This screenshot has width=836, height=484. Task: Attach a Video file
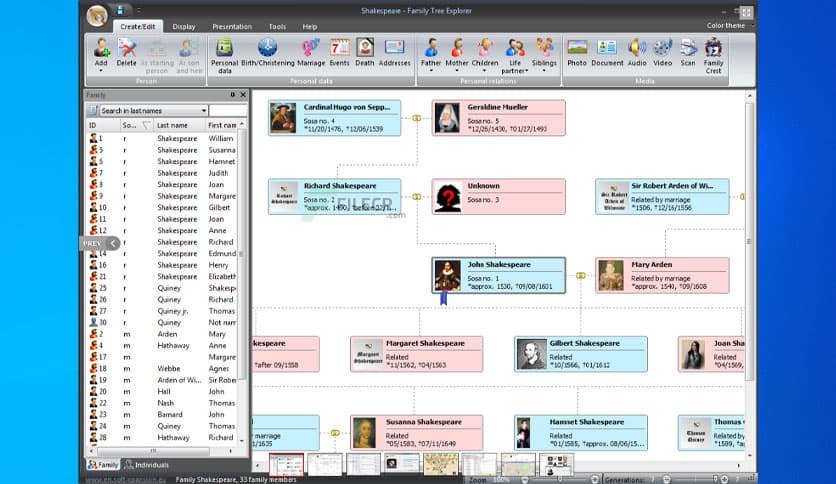(x=663, y=52)
